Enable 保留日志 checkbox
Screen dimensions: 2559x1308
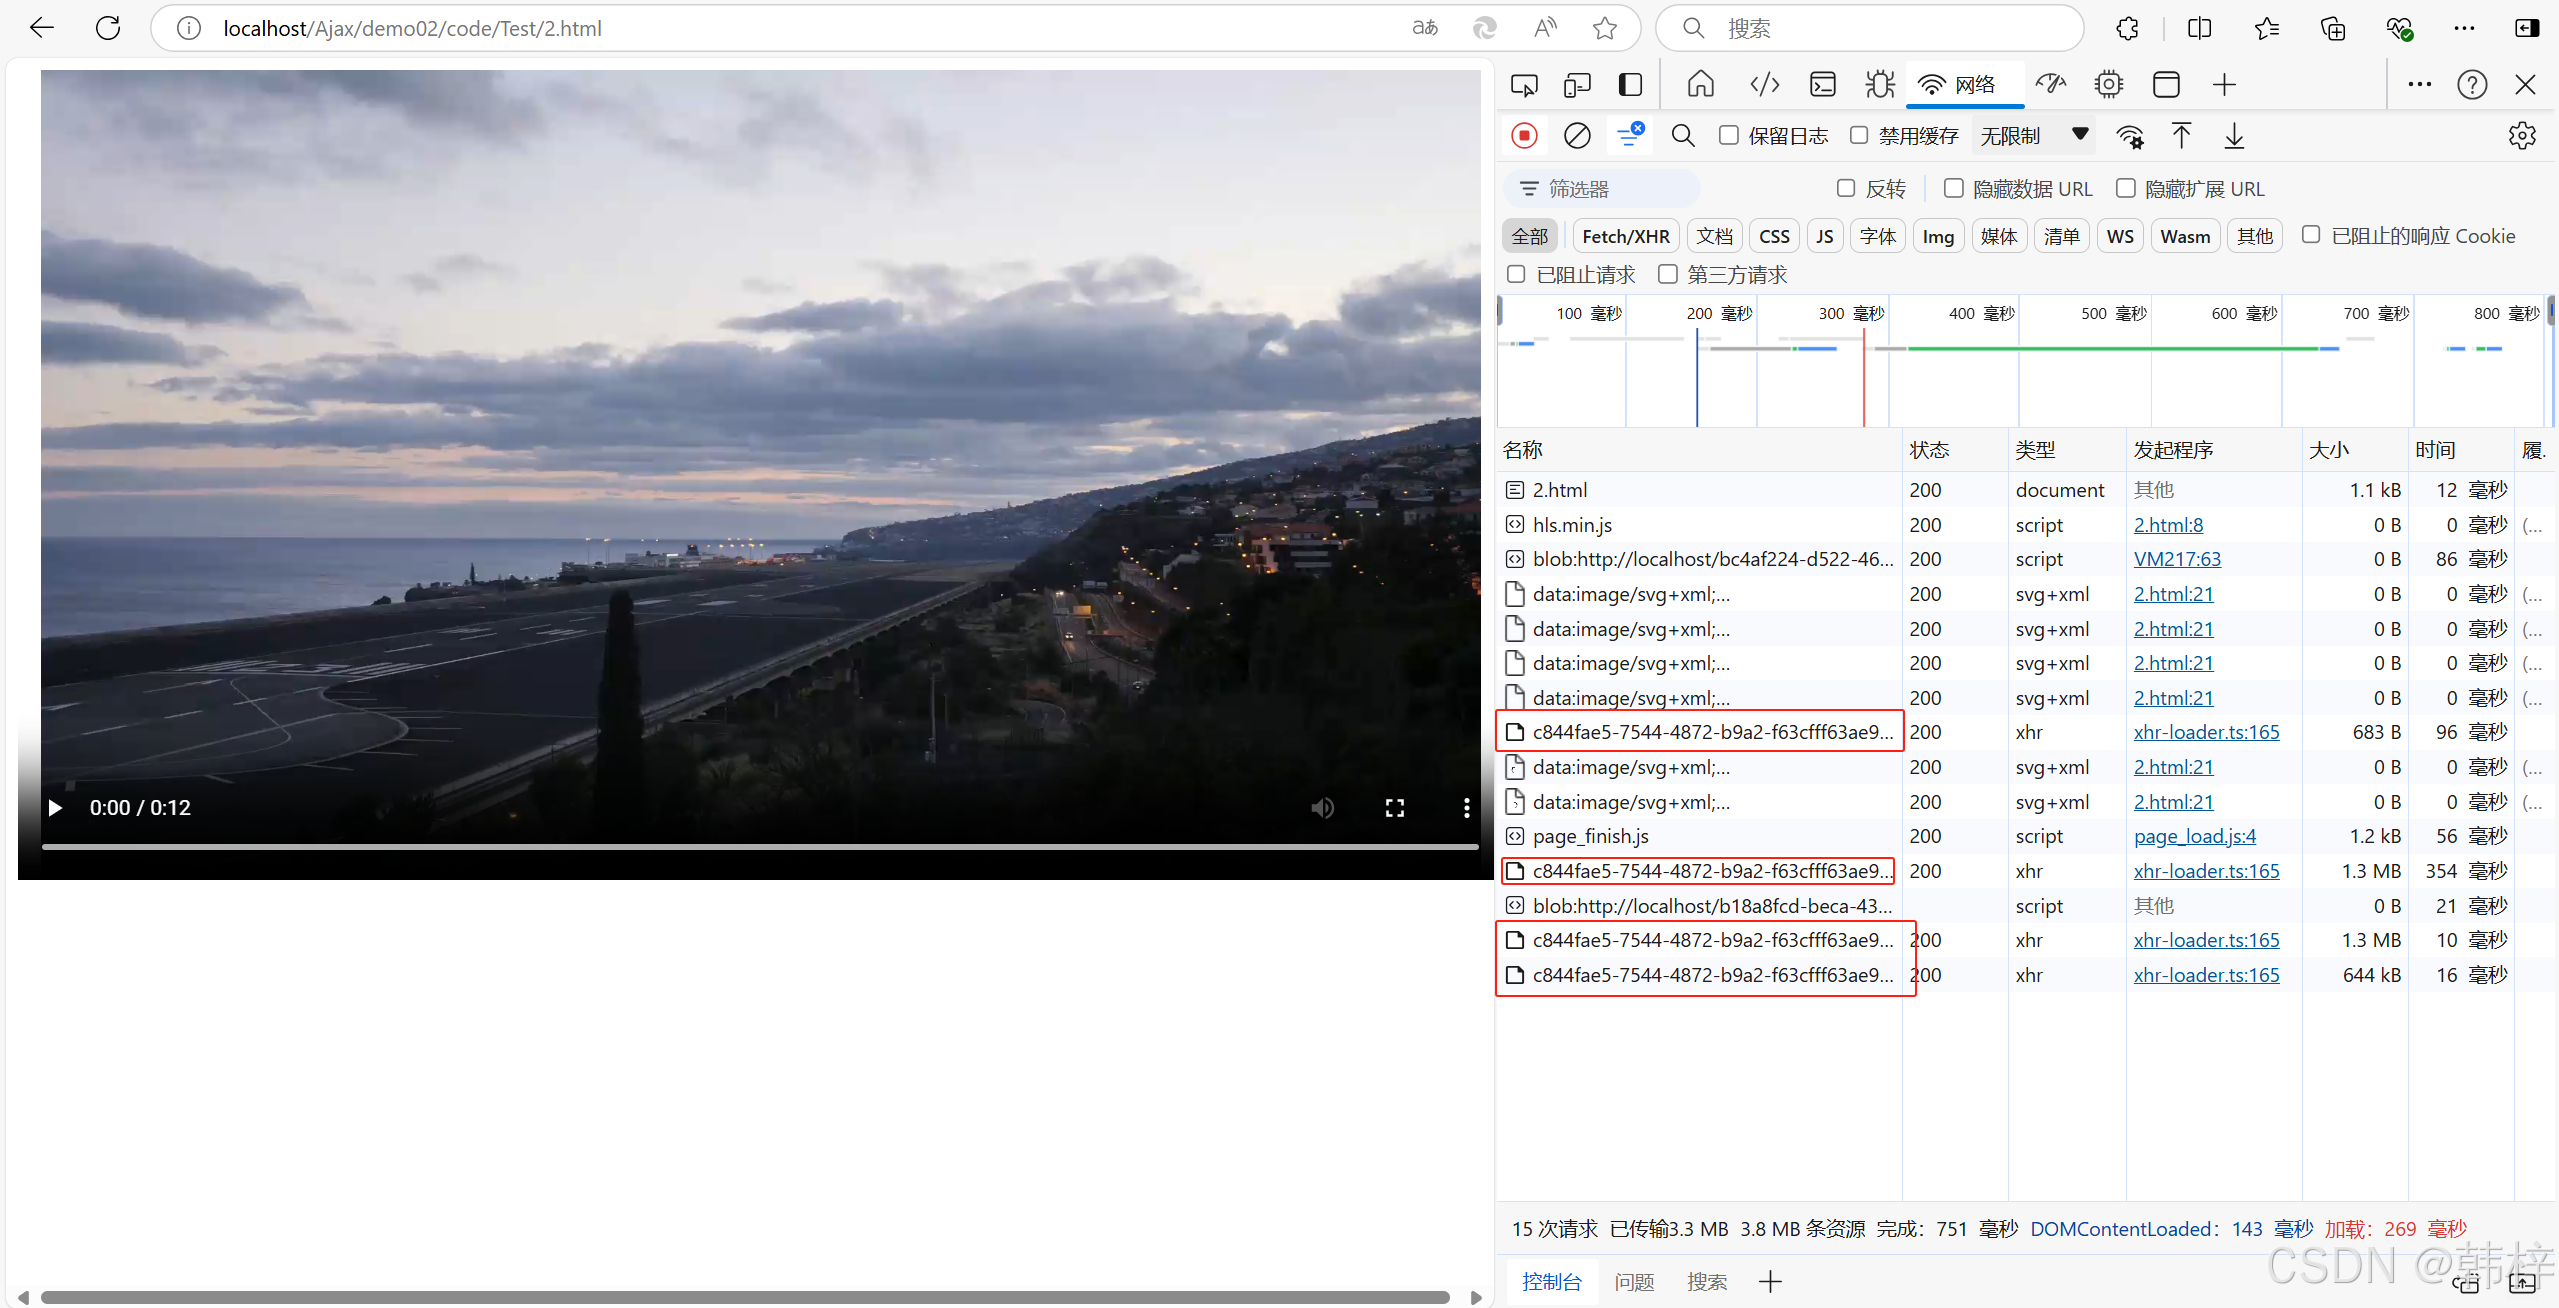tap(1728, 135)
